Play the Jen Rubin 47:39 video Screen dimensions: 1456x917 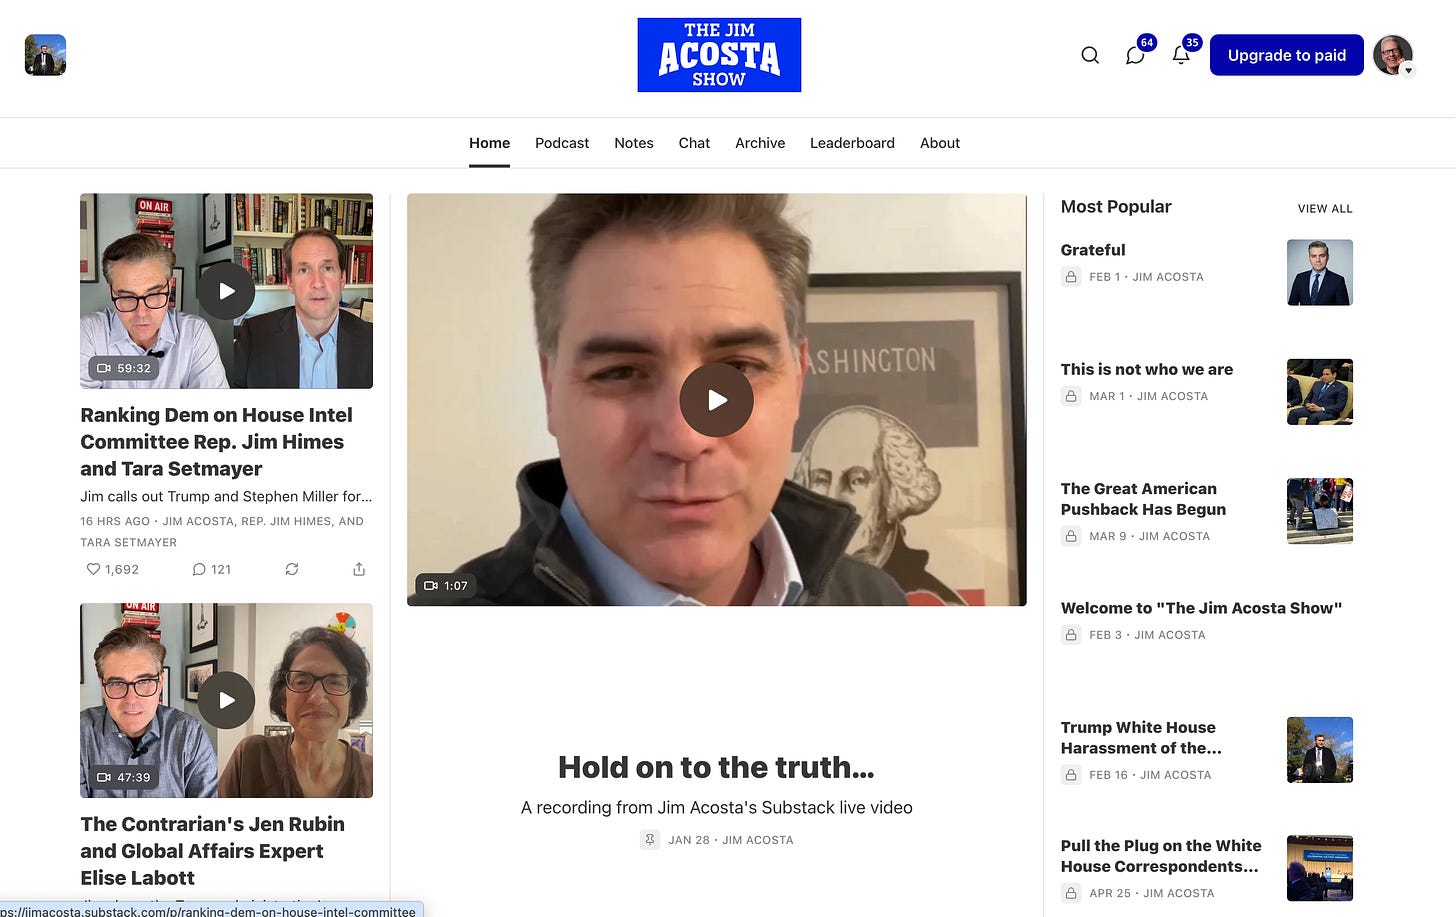pos(226,700)
